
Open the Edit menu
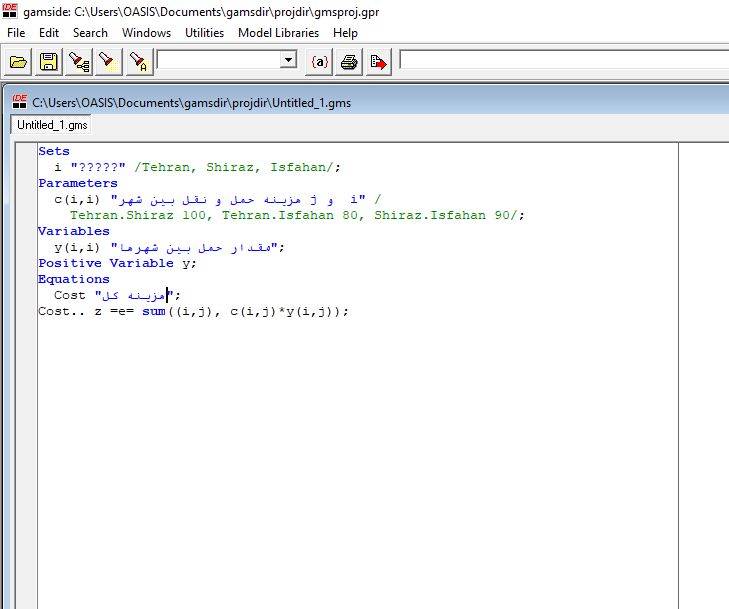(49, 33)
